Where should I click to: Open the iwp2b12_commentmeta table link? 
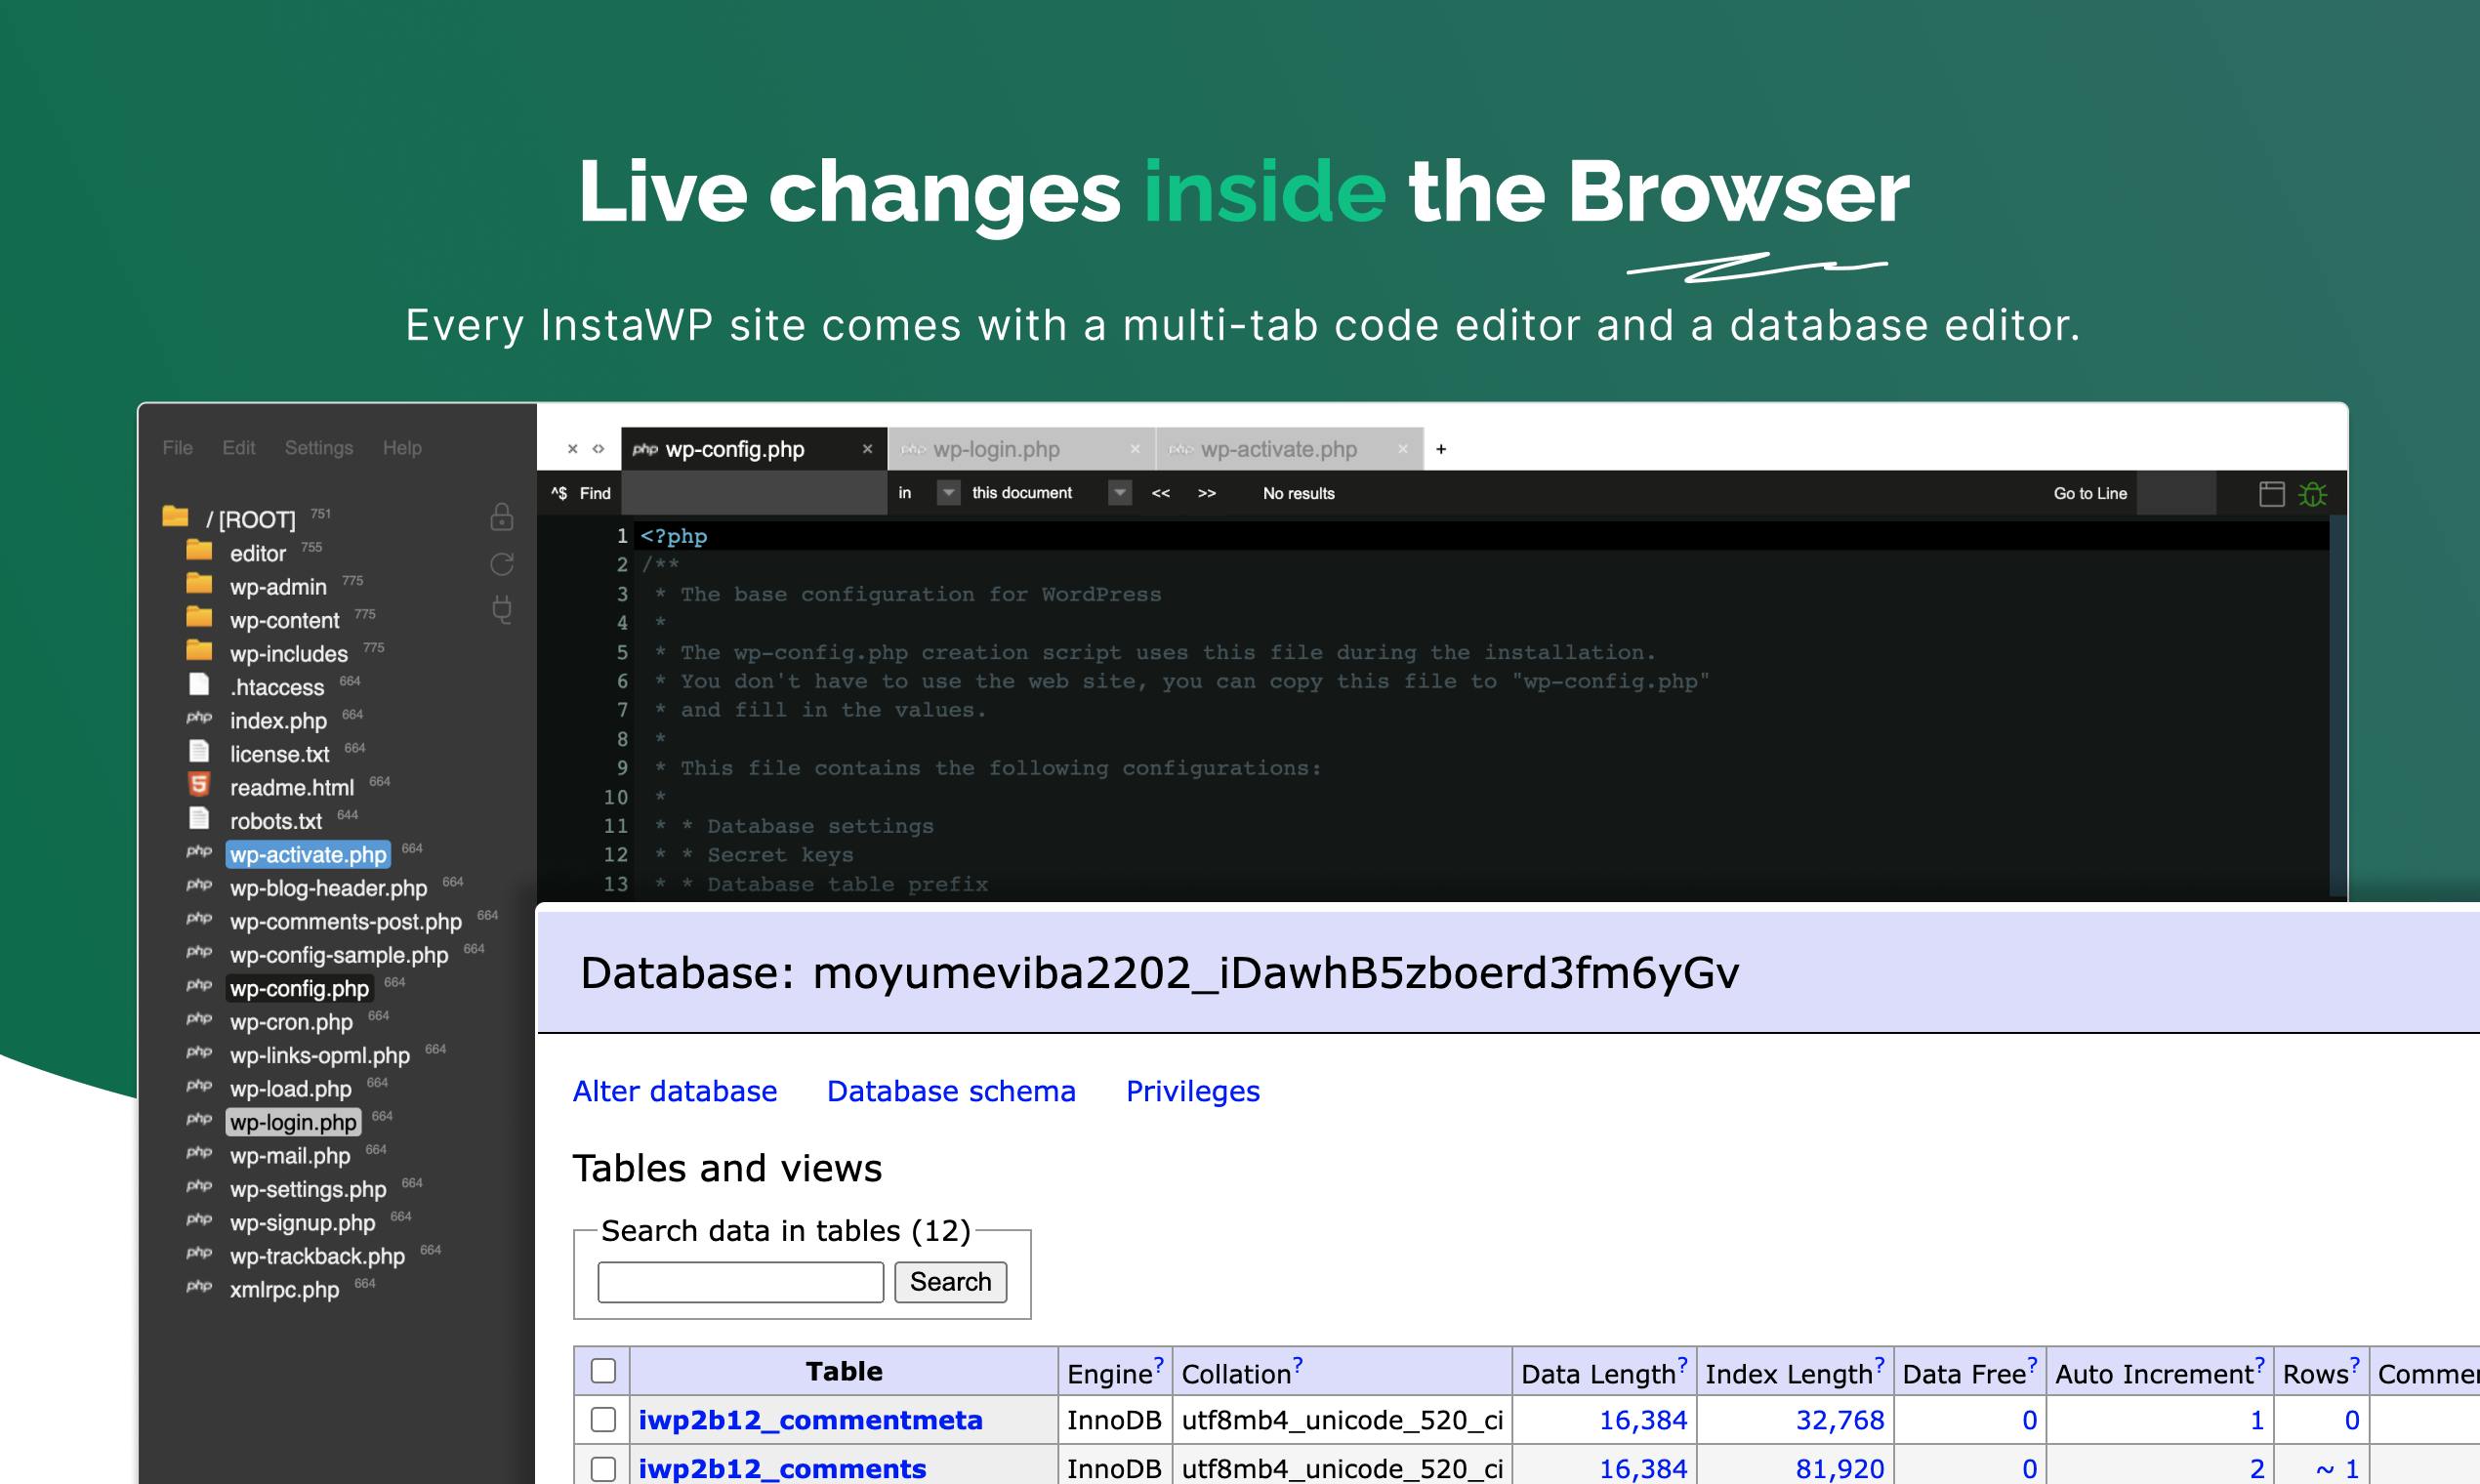click(810, 1420)
